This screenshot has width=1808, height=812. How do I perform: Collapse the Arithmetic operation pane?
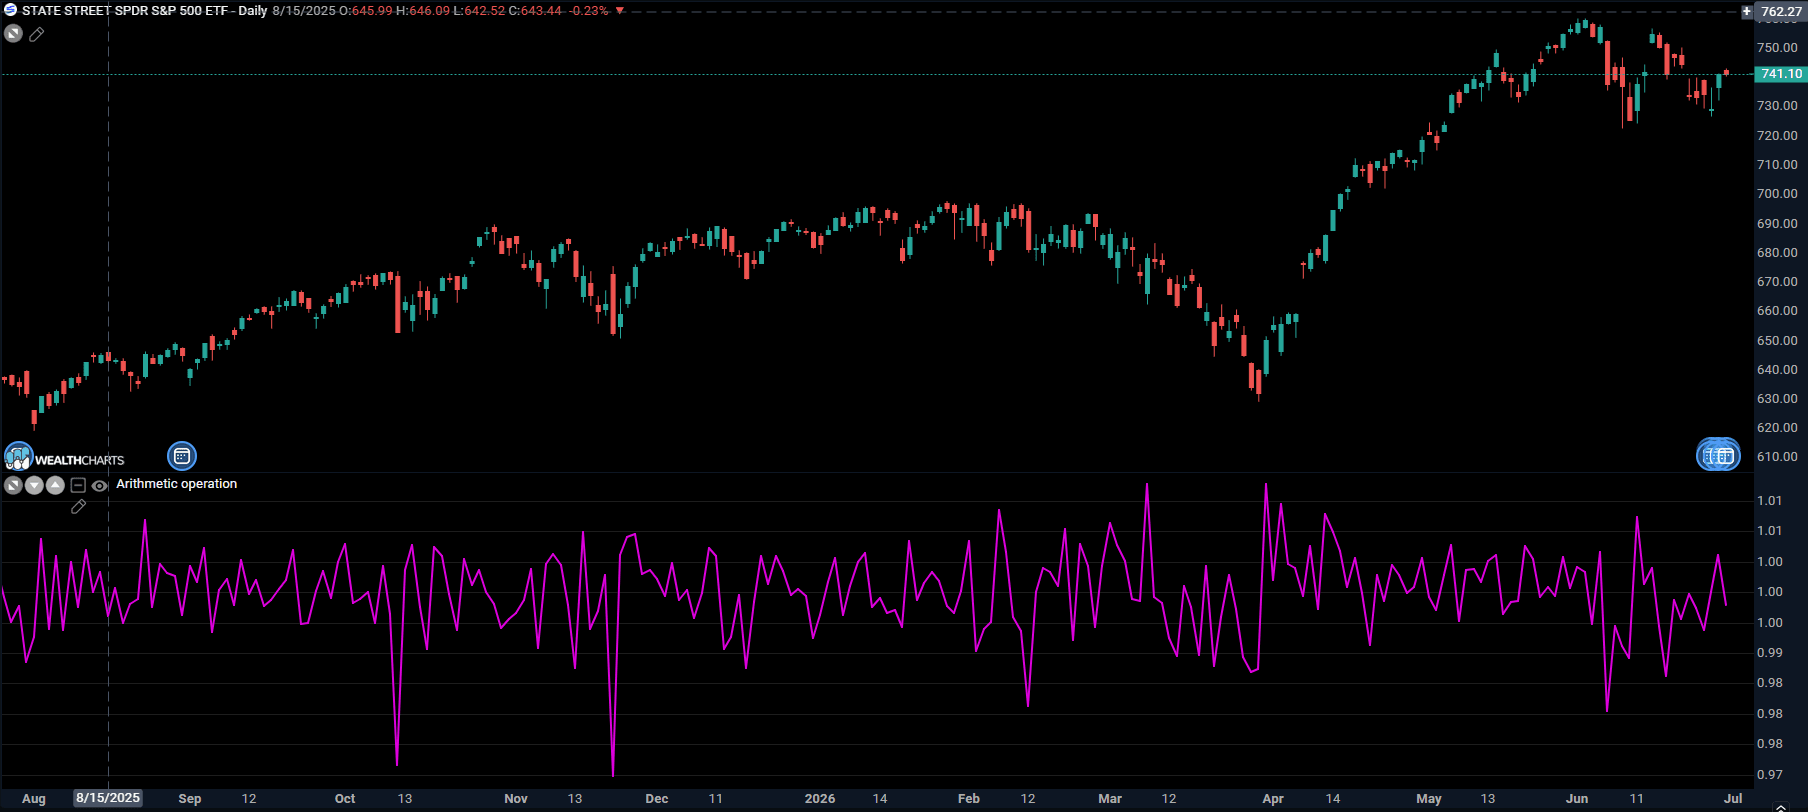(x=78, y=485)
